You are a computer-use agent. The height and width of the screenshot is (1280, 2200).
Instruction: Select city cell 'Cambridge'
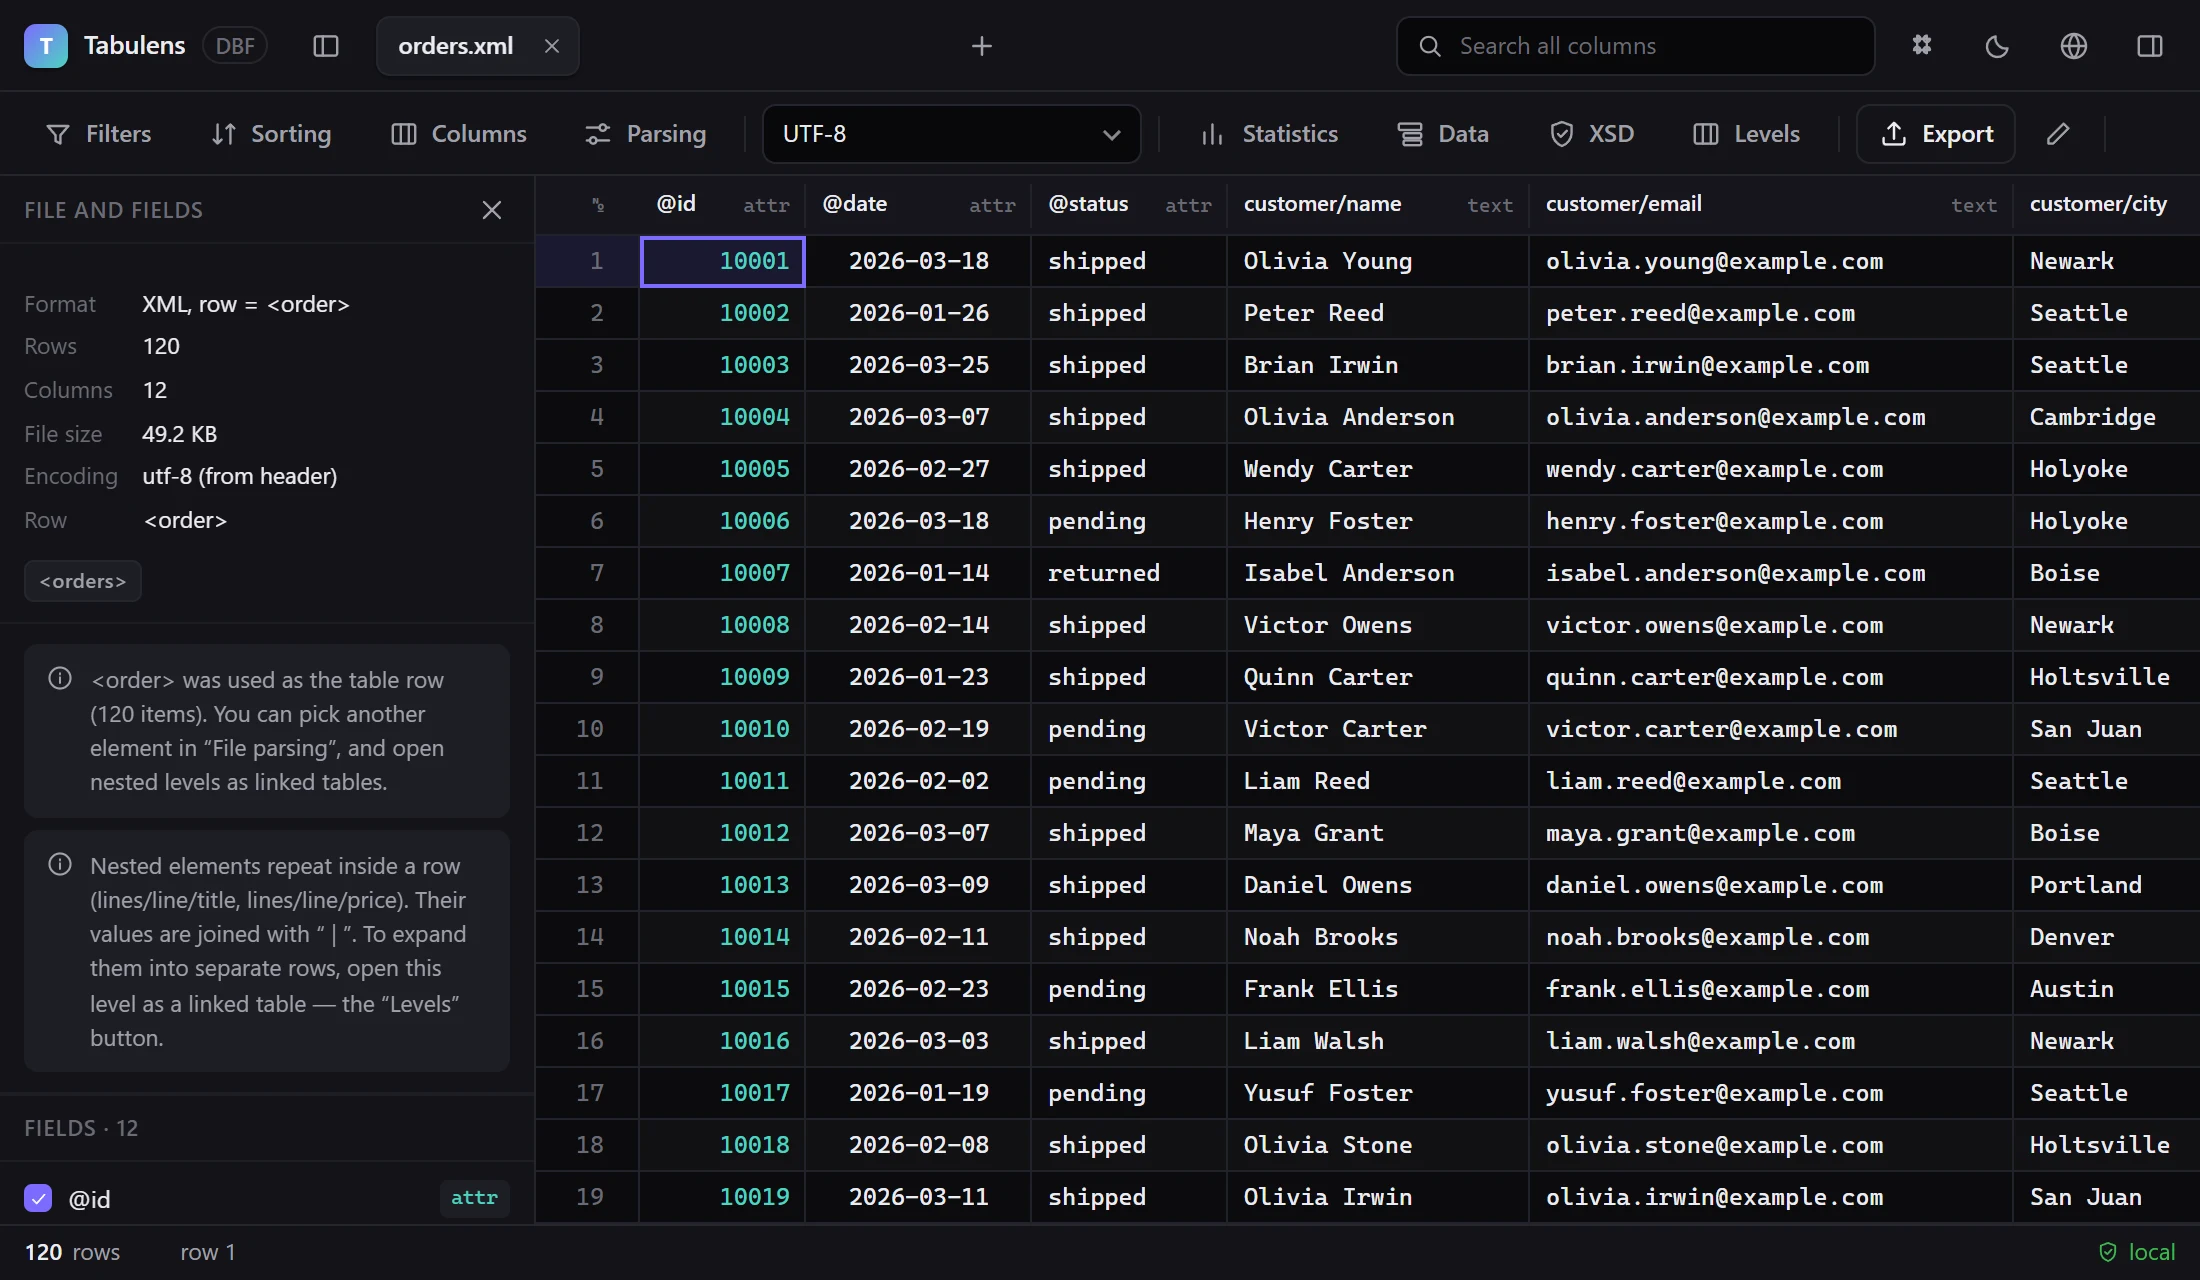pyautogui.click(x=2106, y=417)
